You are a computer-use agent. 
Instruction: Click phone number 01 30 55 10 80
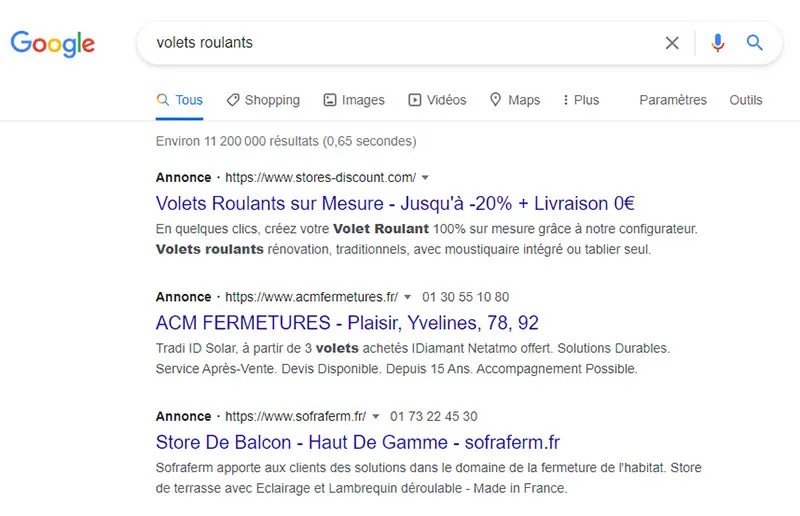[x=465, y=297]
